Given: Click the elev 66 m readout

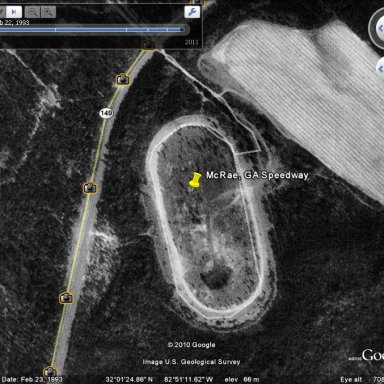Looking at the screenshot, I should (x=242, y=379).
